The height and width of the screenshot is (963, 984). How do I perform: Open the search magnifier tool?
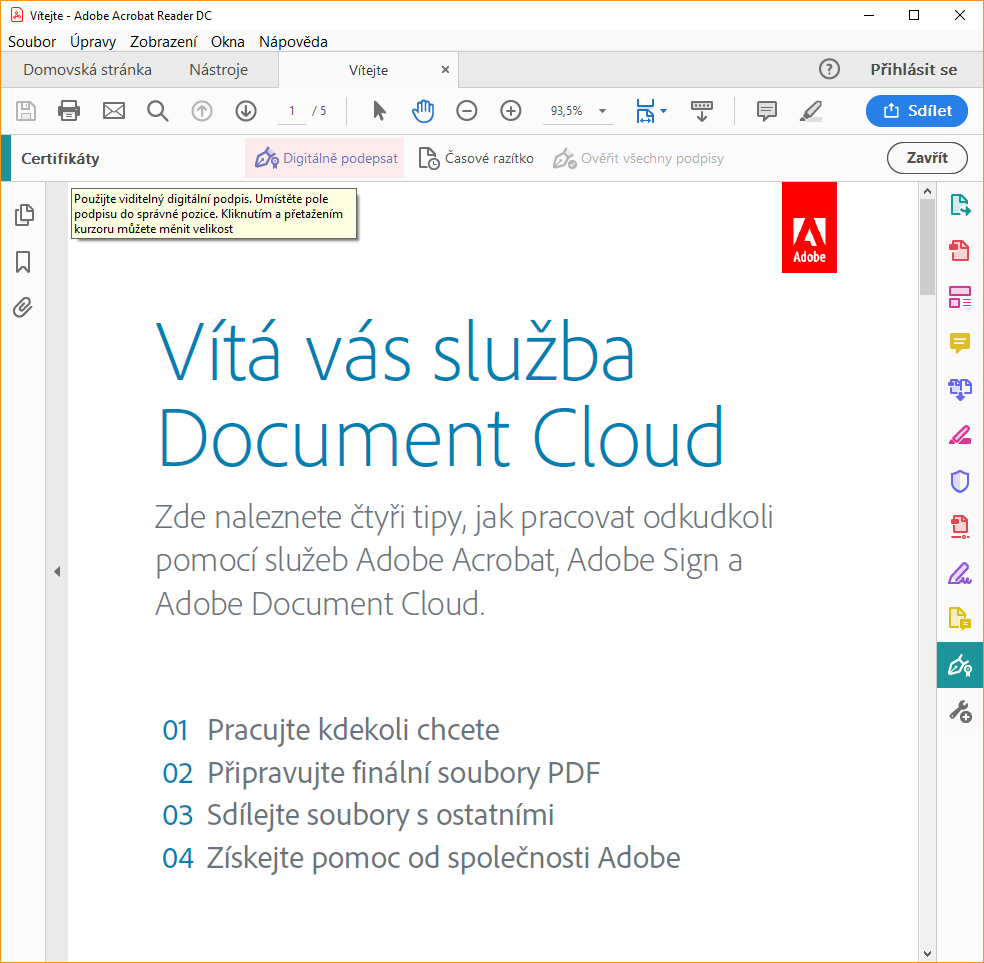pyautogui.click(x=158, y=111)
